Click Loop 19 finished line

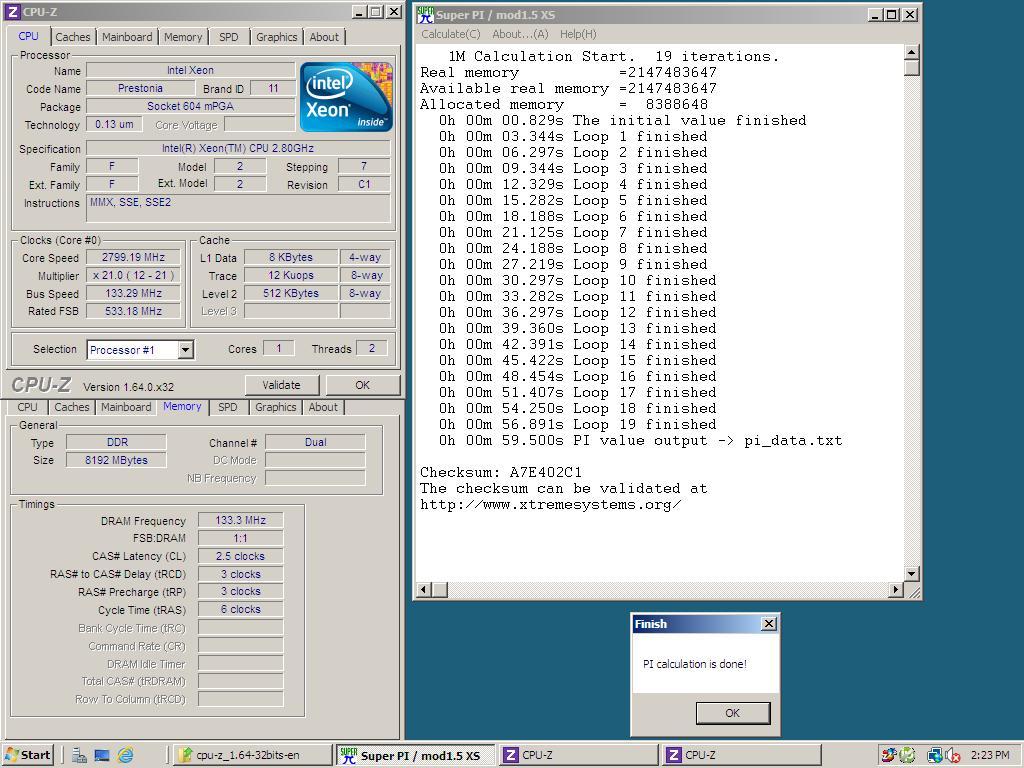(577, 424)
